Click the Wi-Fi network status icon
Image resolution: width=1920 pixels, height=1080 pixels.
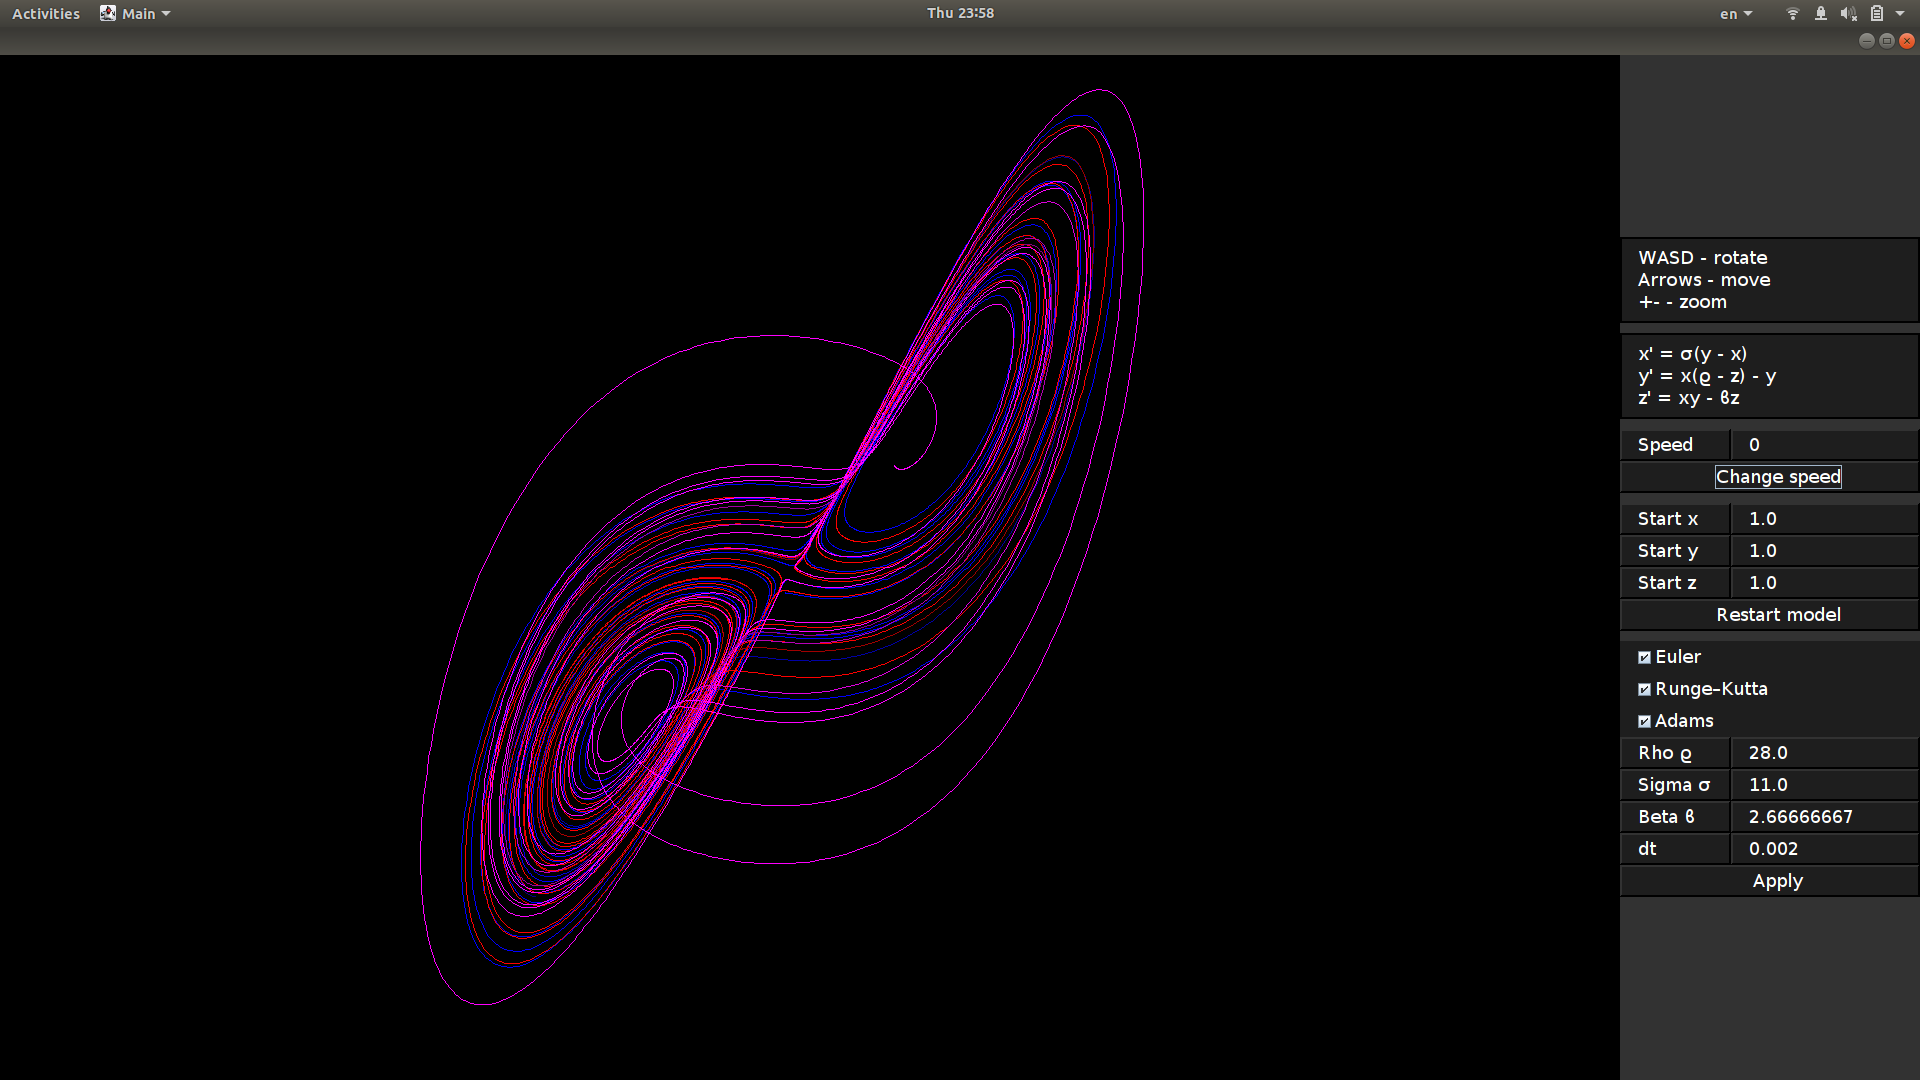tap(1792, 14)
